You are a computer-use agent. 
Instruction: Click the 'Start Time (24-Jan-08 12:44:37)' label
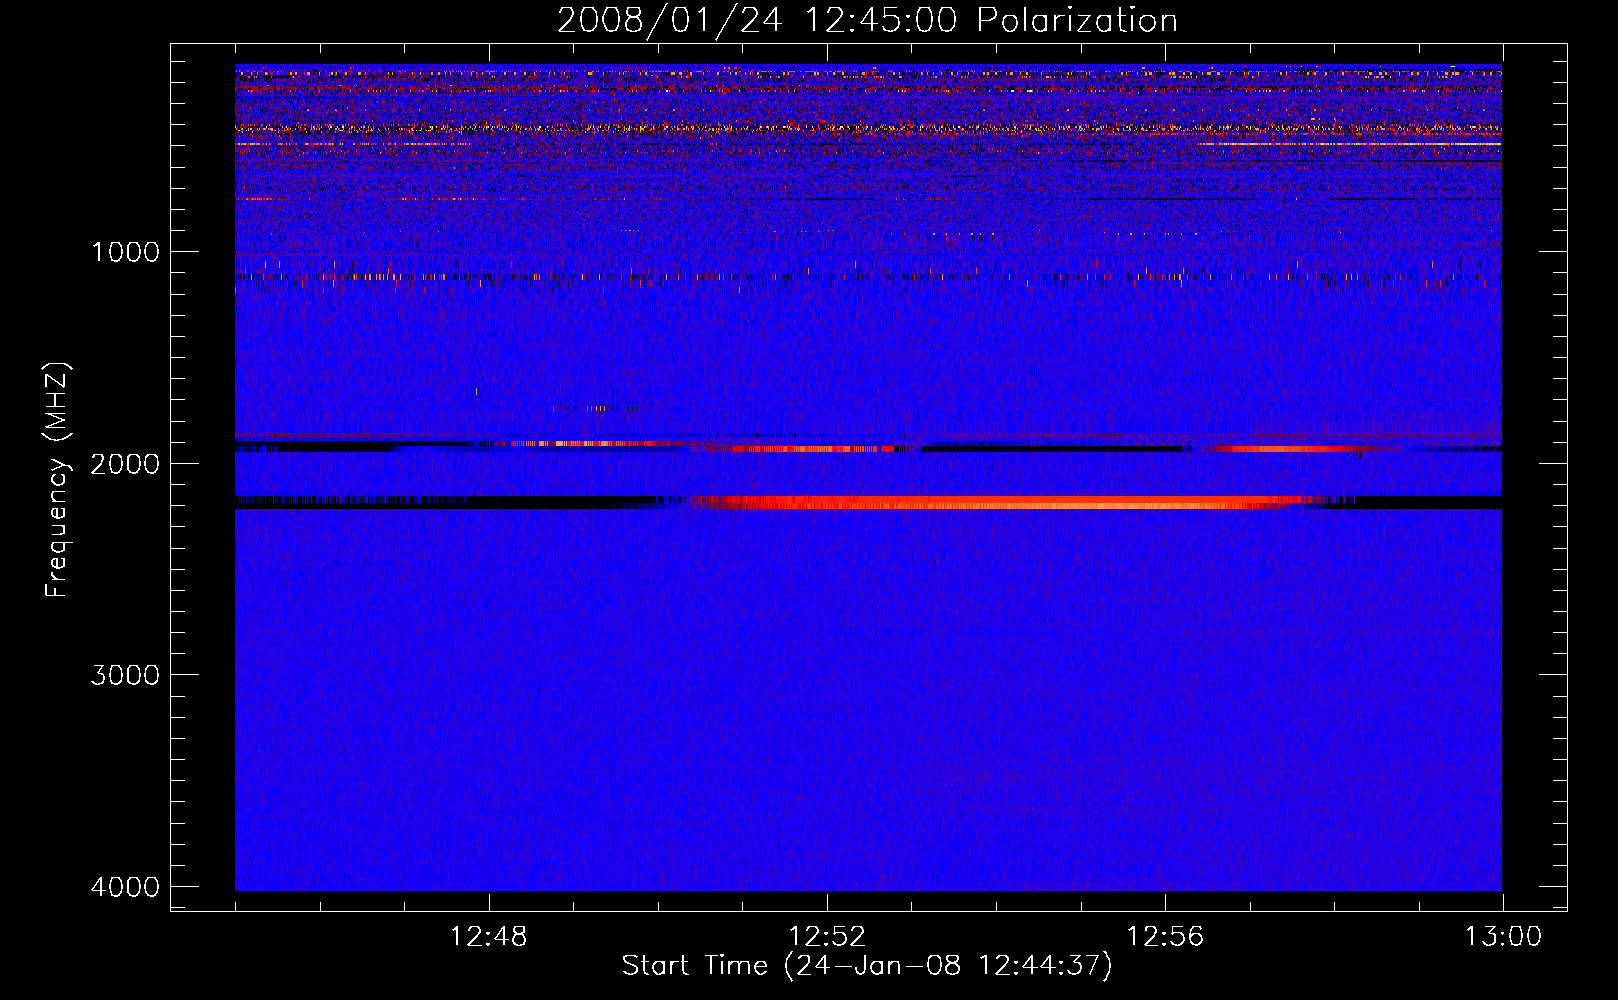pos(867,966)
